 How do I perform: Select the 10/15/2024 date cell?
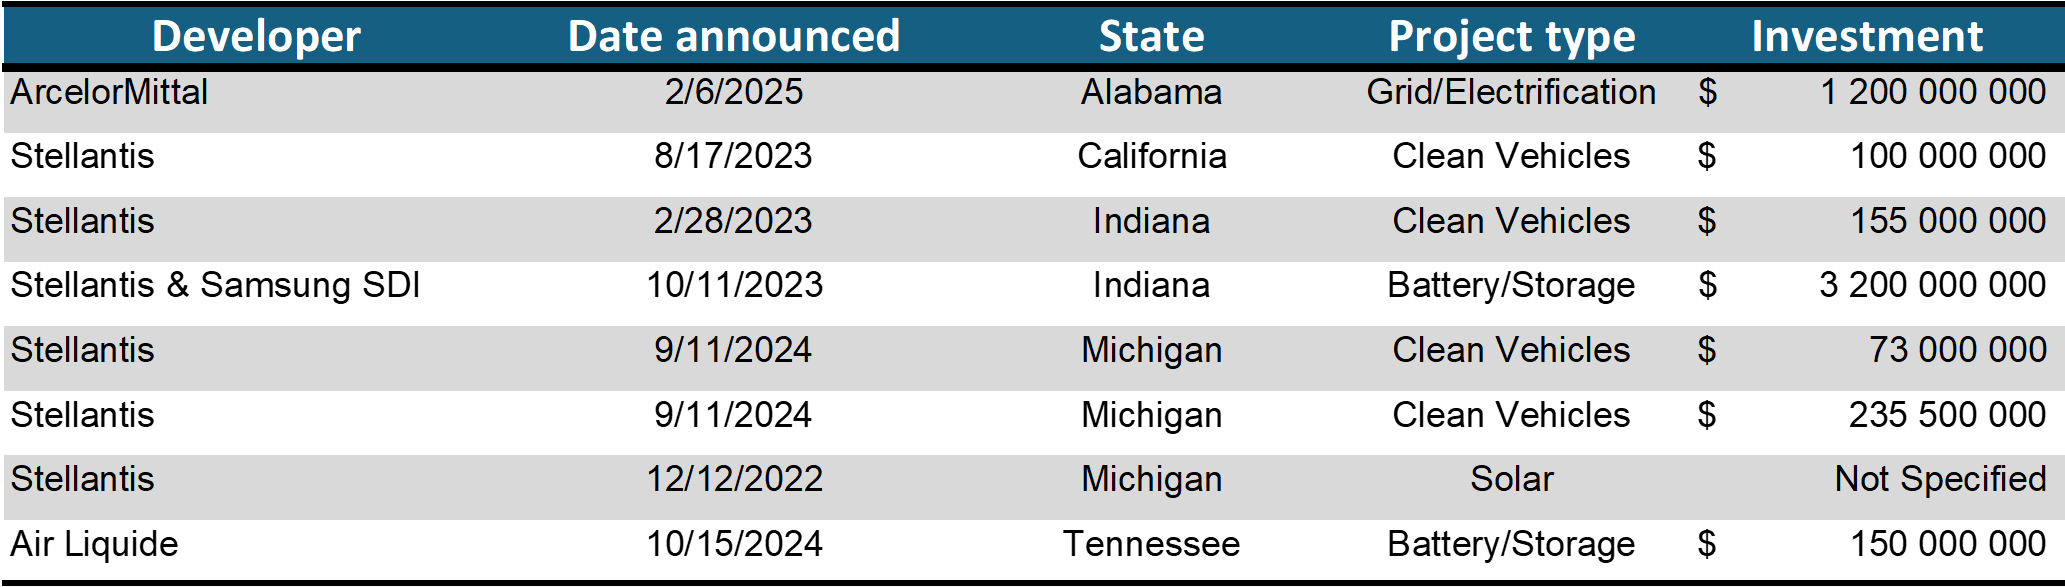[x=734, y=544]
